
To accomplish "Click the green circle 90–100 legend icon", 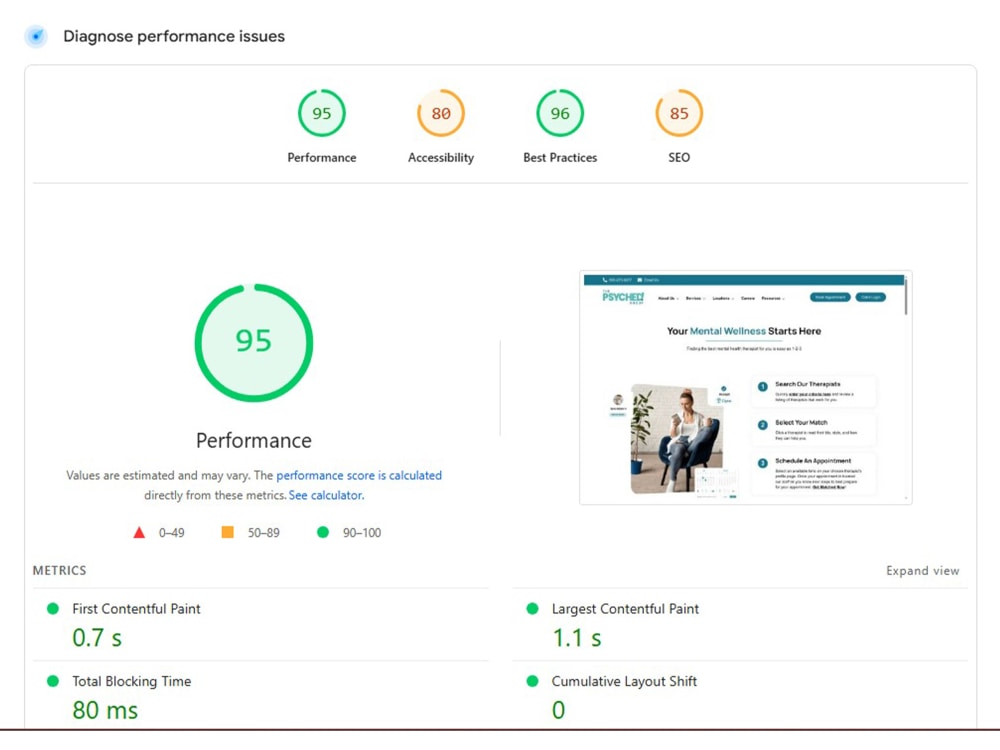I will pyautogui.click(x=323, y=532).
